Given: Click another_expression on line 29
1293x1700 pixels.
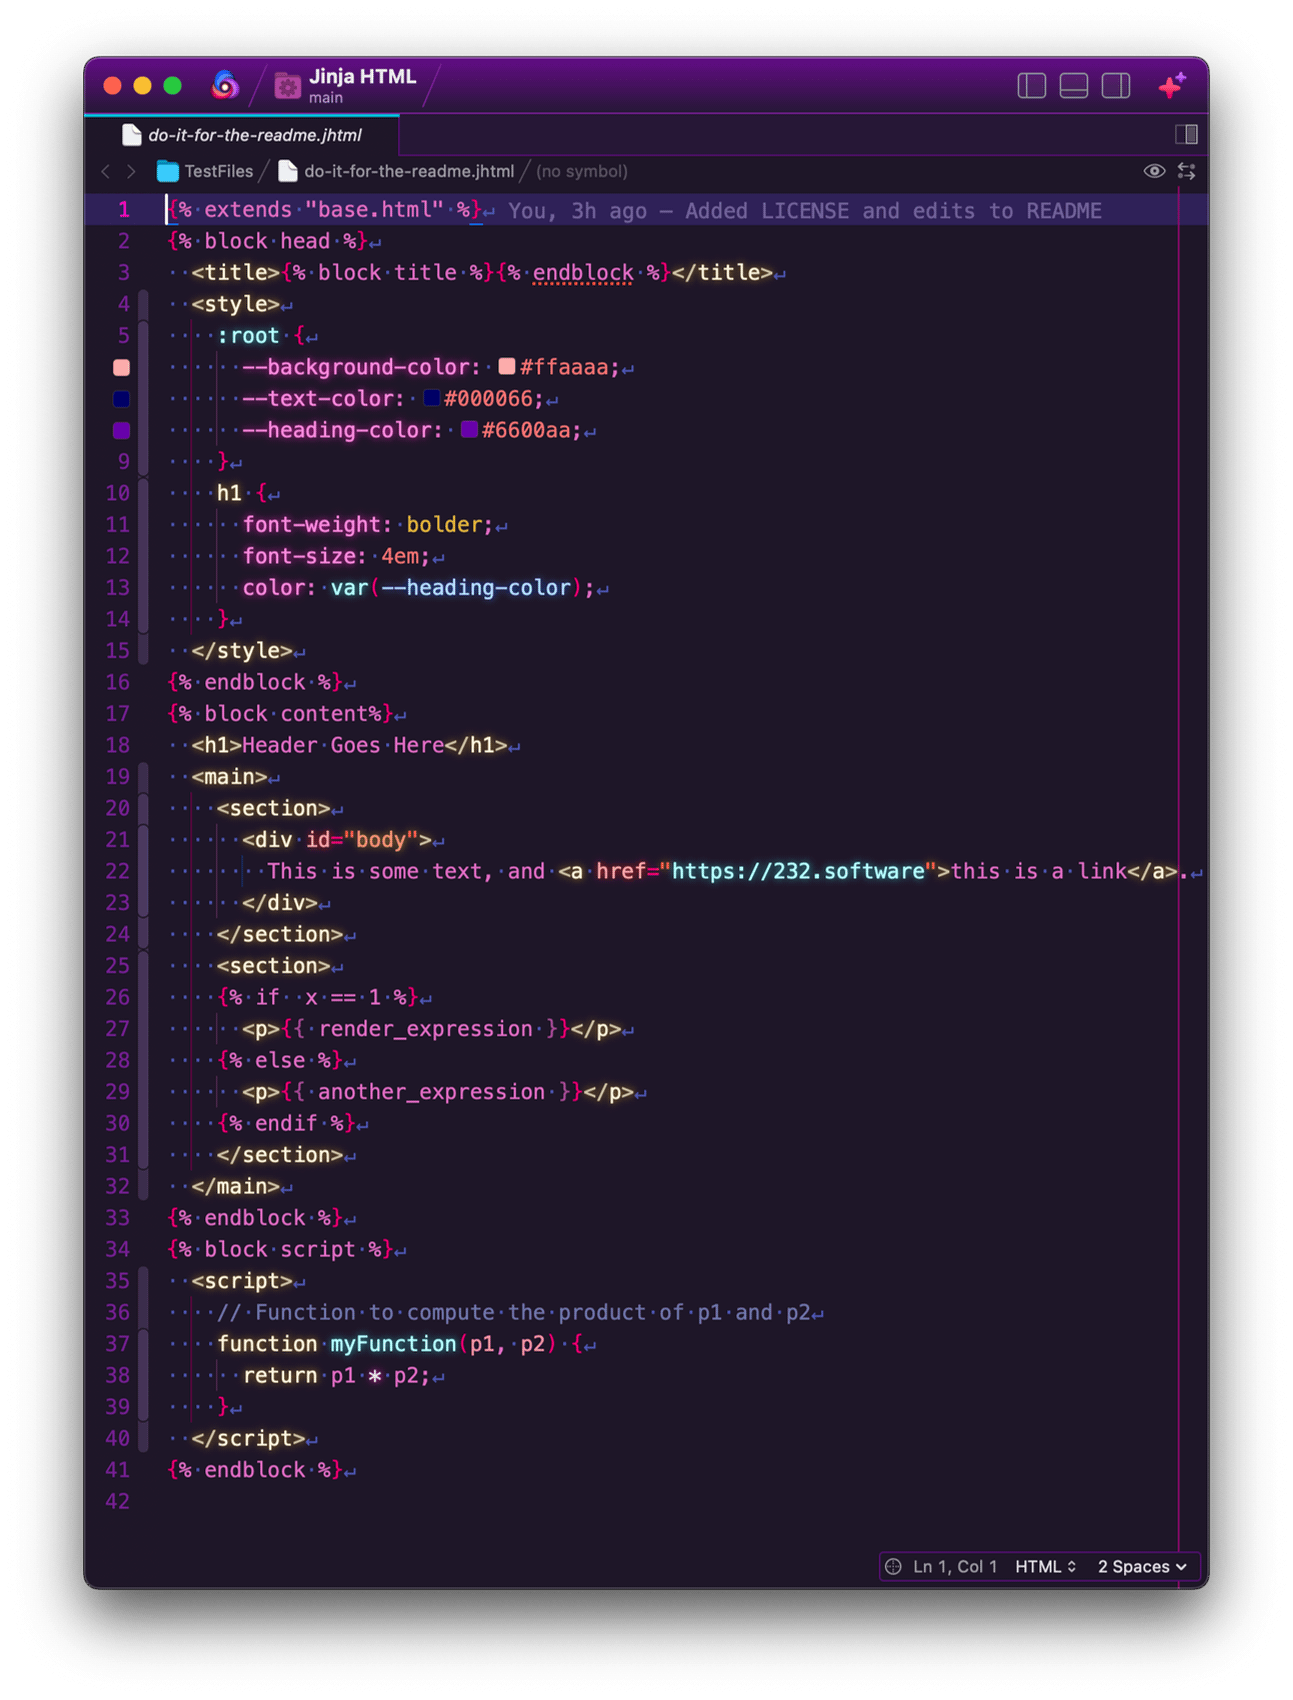Looking at the screenshot, I should (431, 1092).
